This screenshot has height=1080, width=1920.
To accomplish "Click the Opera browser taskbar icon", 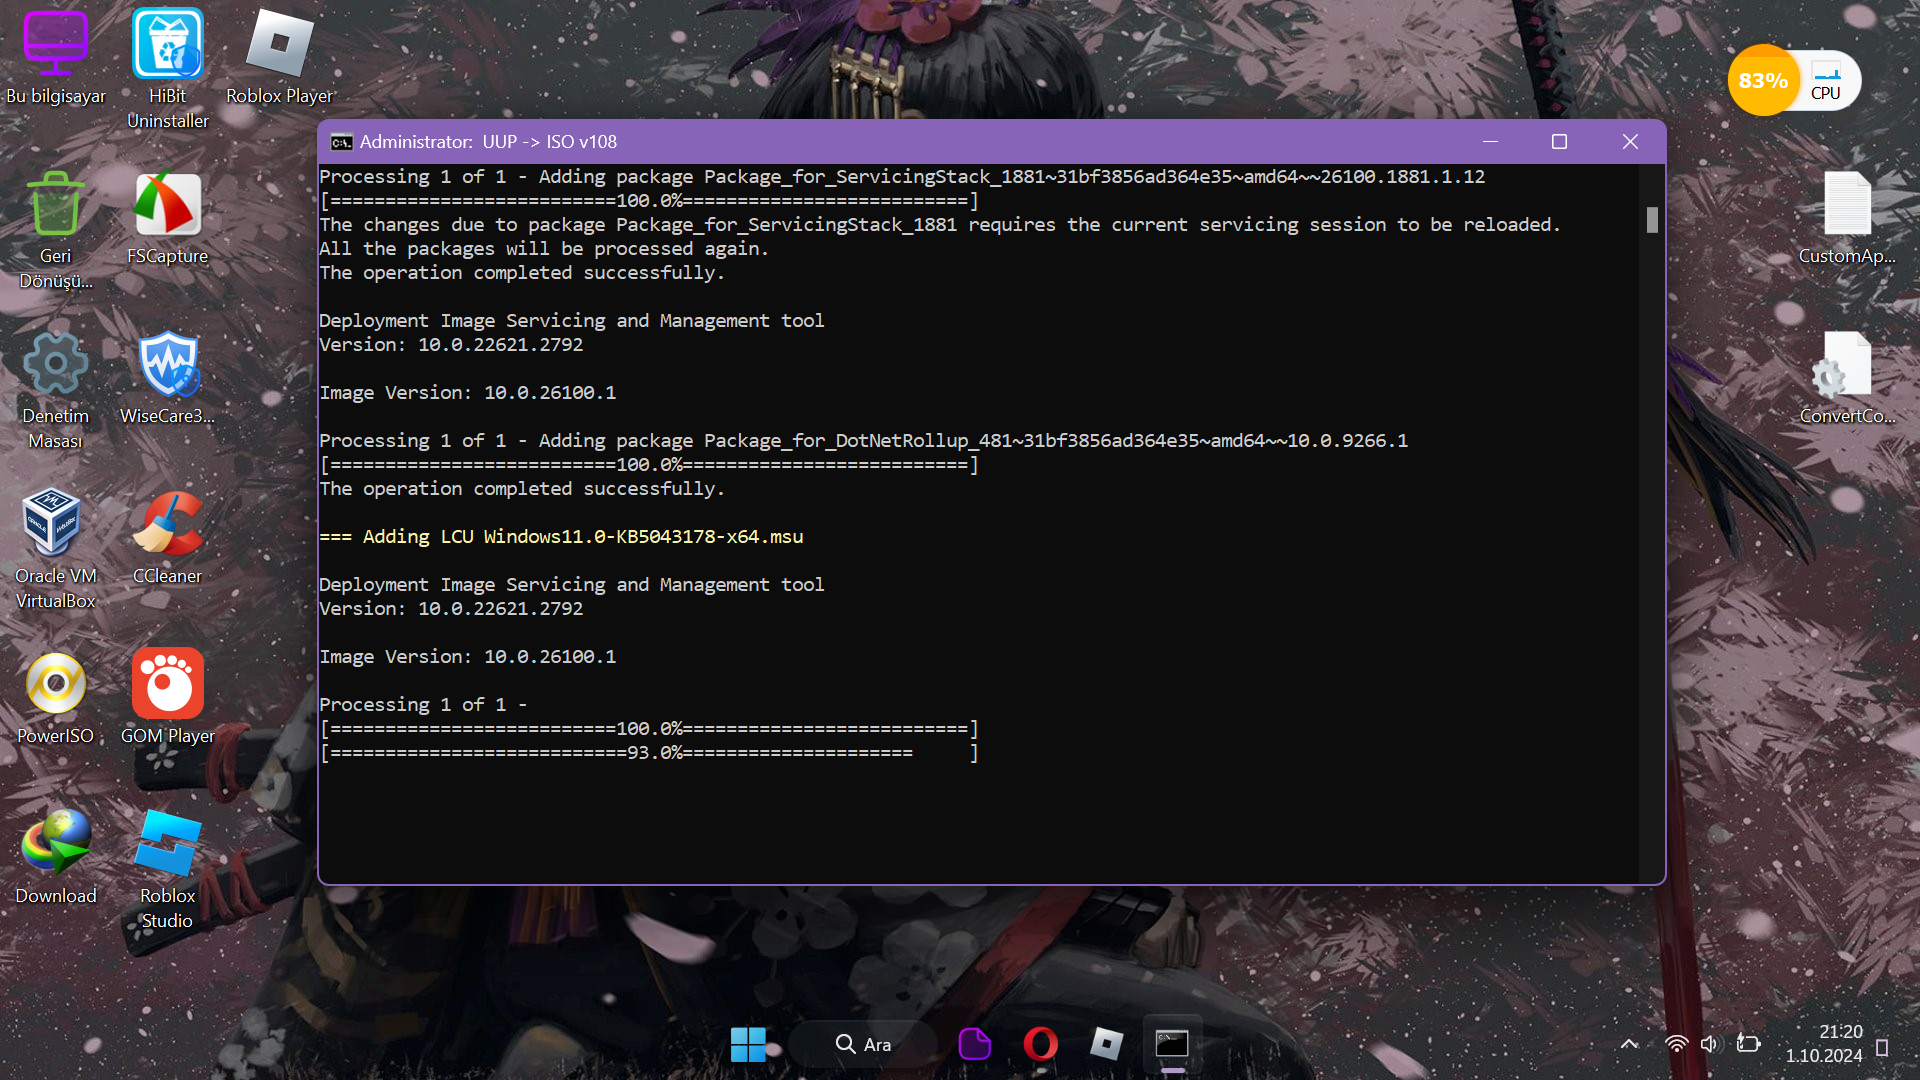I will point(1040,1044).
